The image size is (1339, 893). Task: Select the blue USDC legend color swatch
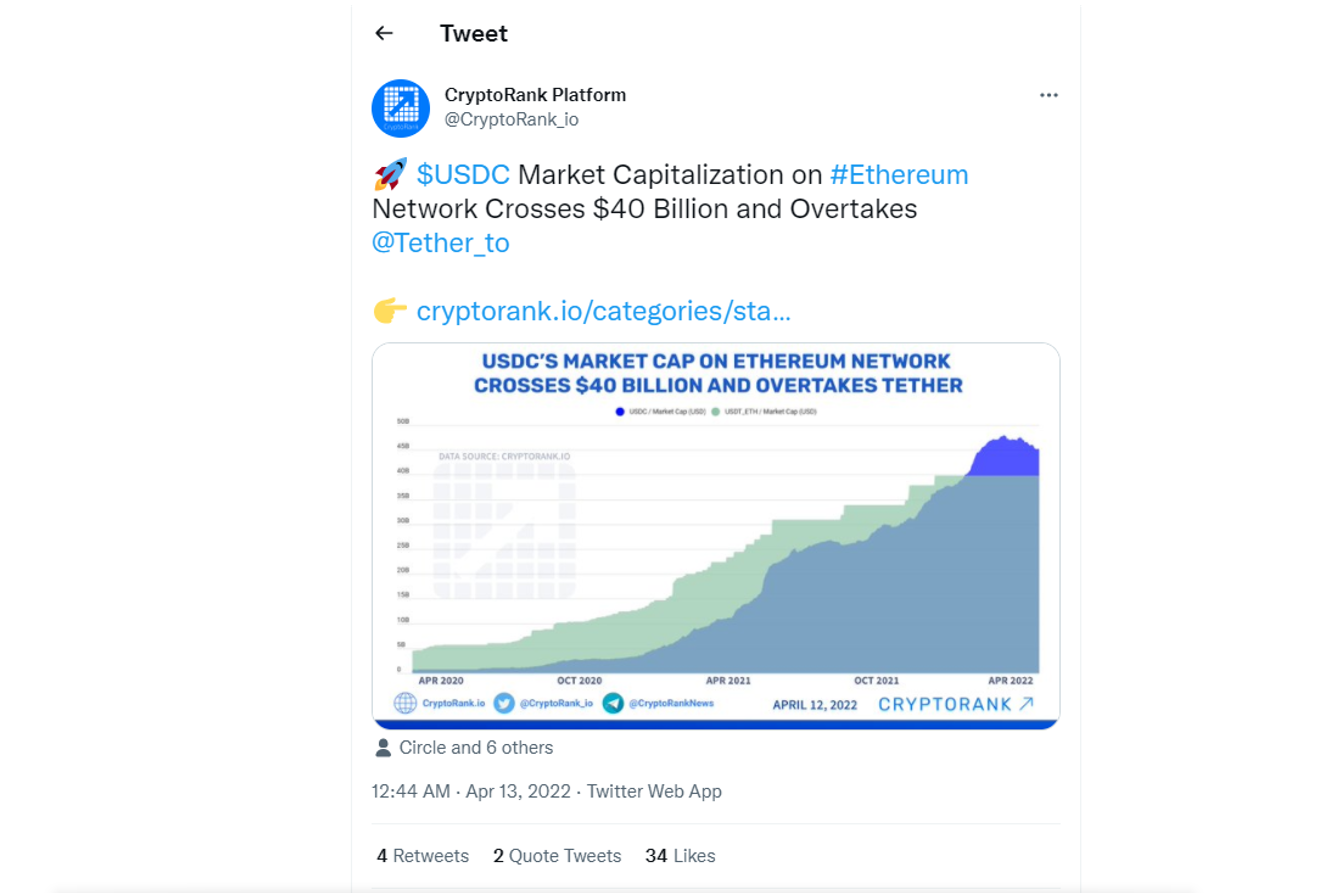[620, 412]
